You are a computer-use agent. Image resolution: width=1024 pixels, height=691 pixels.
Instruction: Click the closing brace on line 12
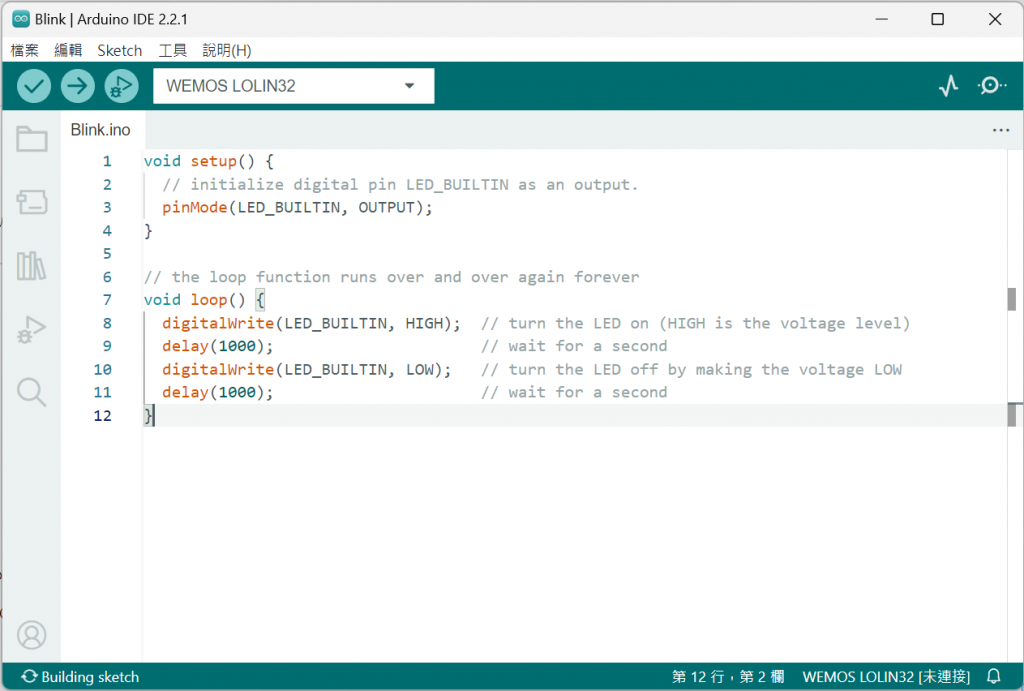coord(148,415)
